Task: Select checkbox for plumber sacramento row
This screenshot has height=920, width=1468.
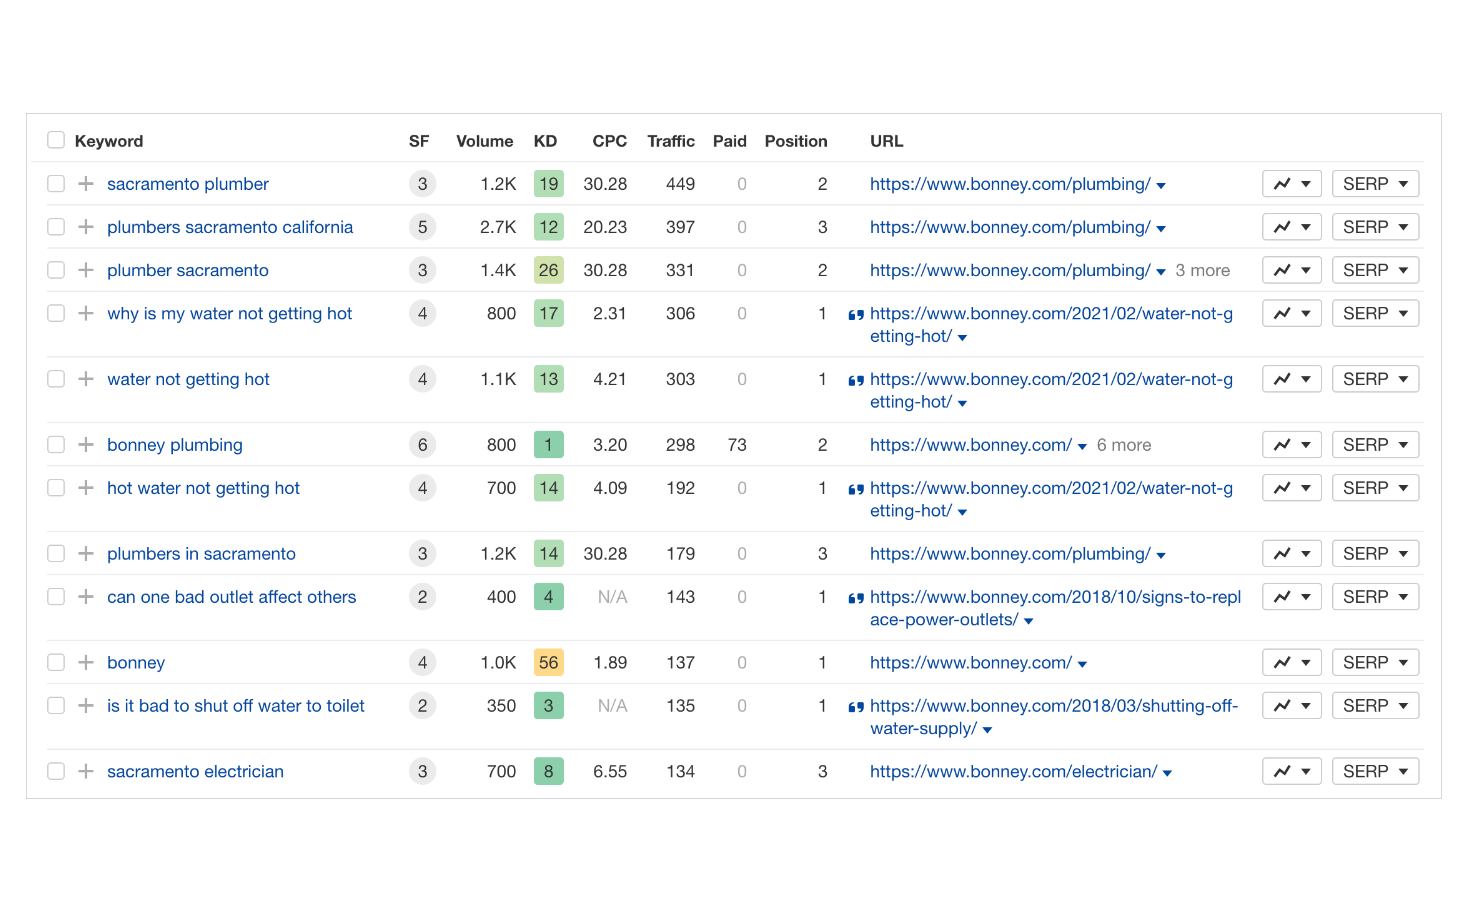Action: (x=56, y=270)
